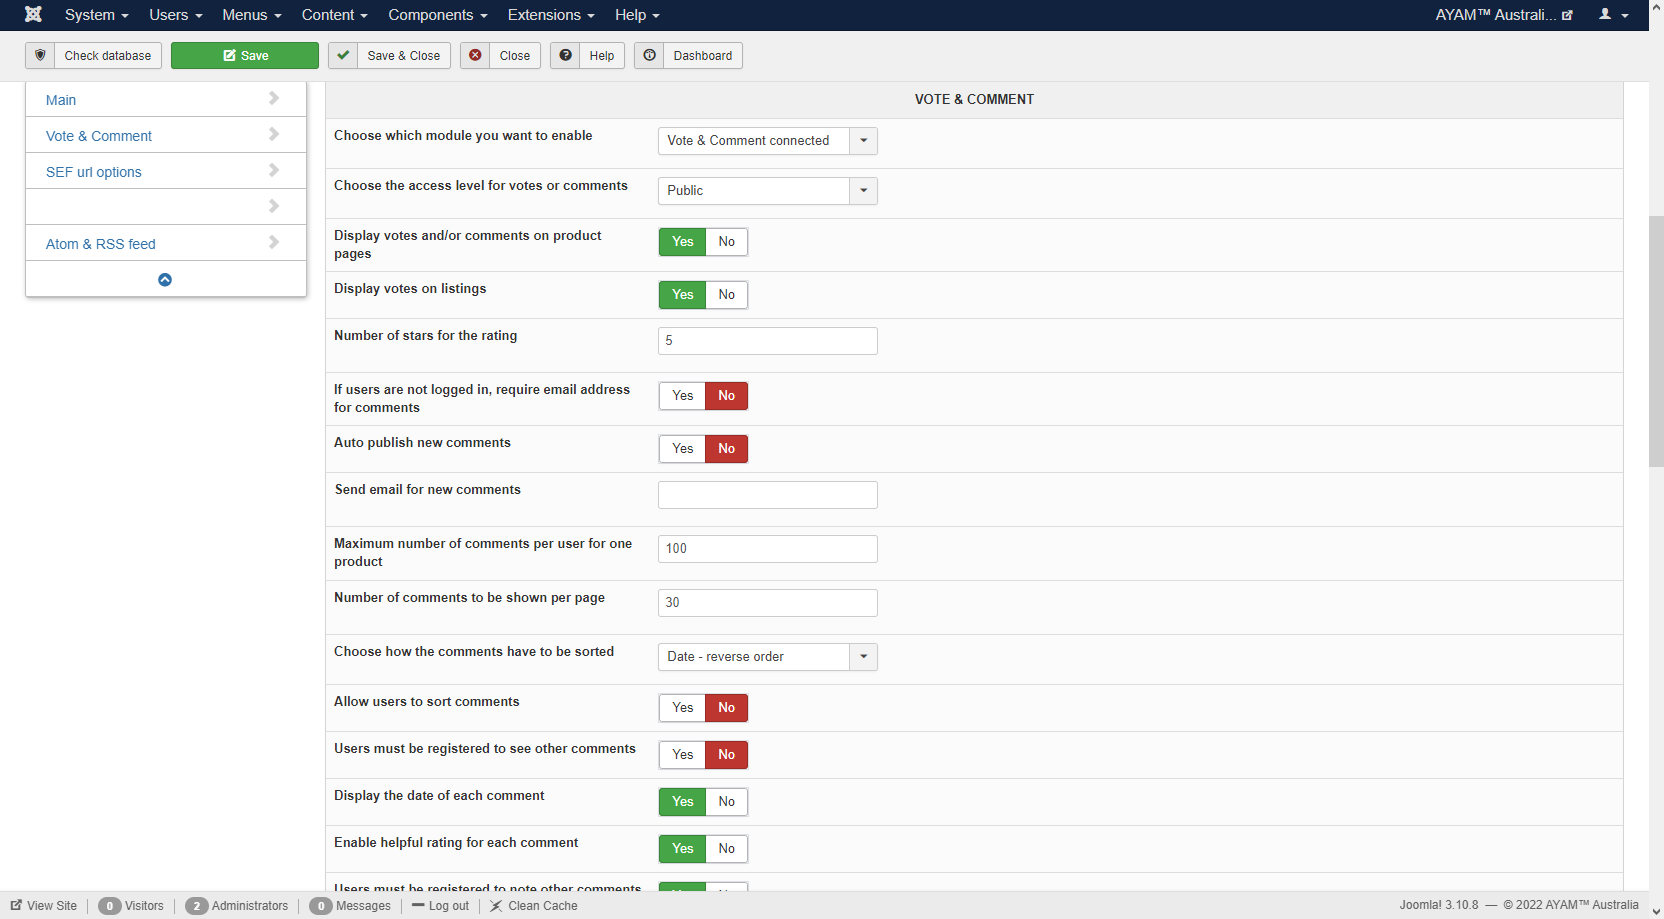Click the vertical page scrollbar thumb
Image resolution: width=1664 pixels, height=919 pixels.
[x=1656, y=341]
